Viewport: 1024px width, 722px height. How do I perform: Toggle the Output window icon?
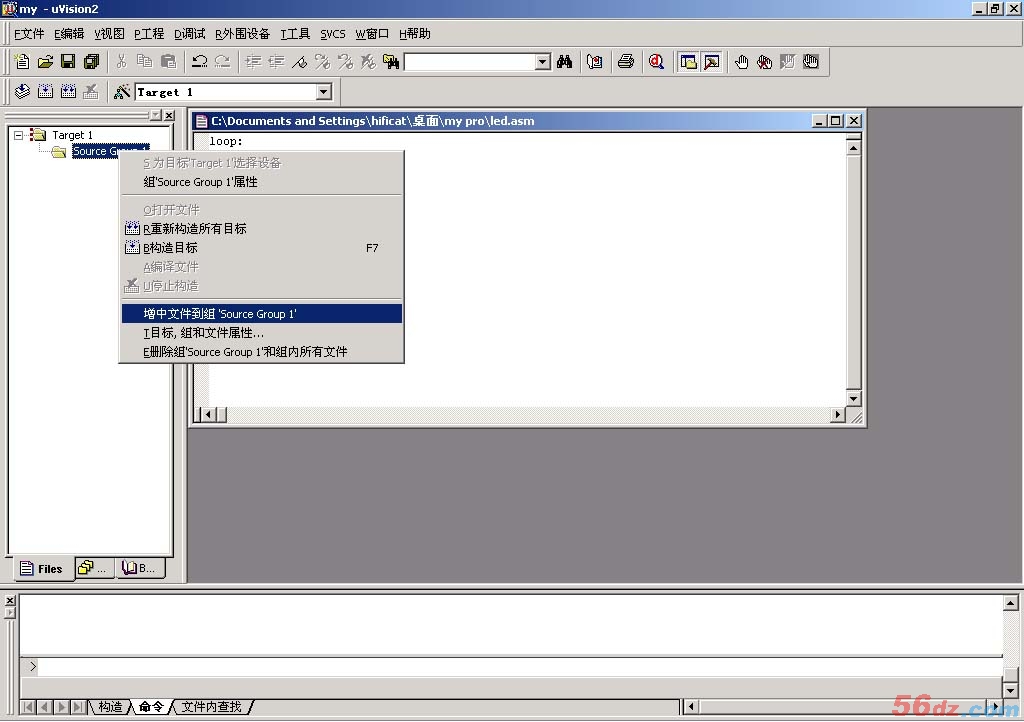pyautogui.click(x=711, y=61)
